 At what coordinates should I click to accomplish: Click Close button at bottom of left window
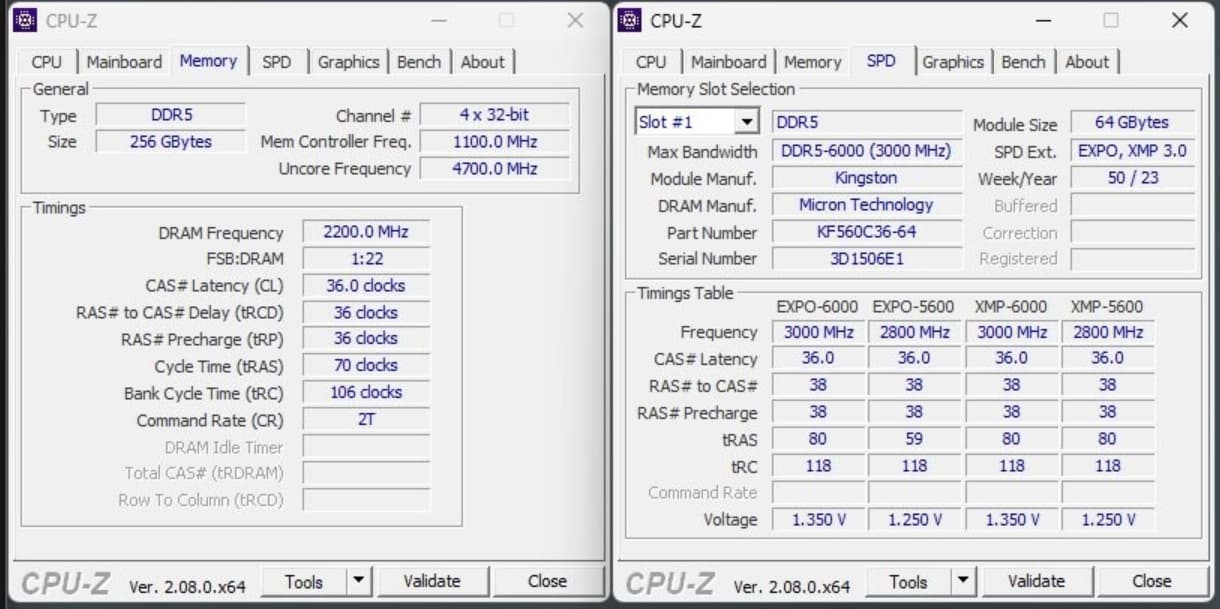pos(547,581)
